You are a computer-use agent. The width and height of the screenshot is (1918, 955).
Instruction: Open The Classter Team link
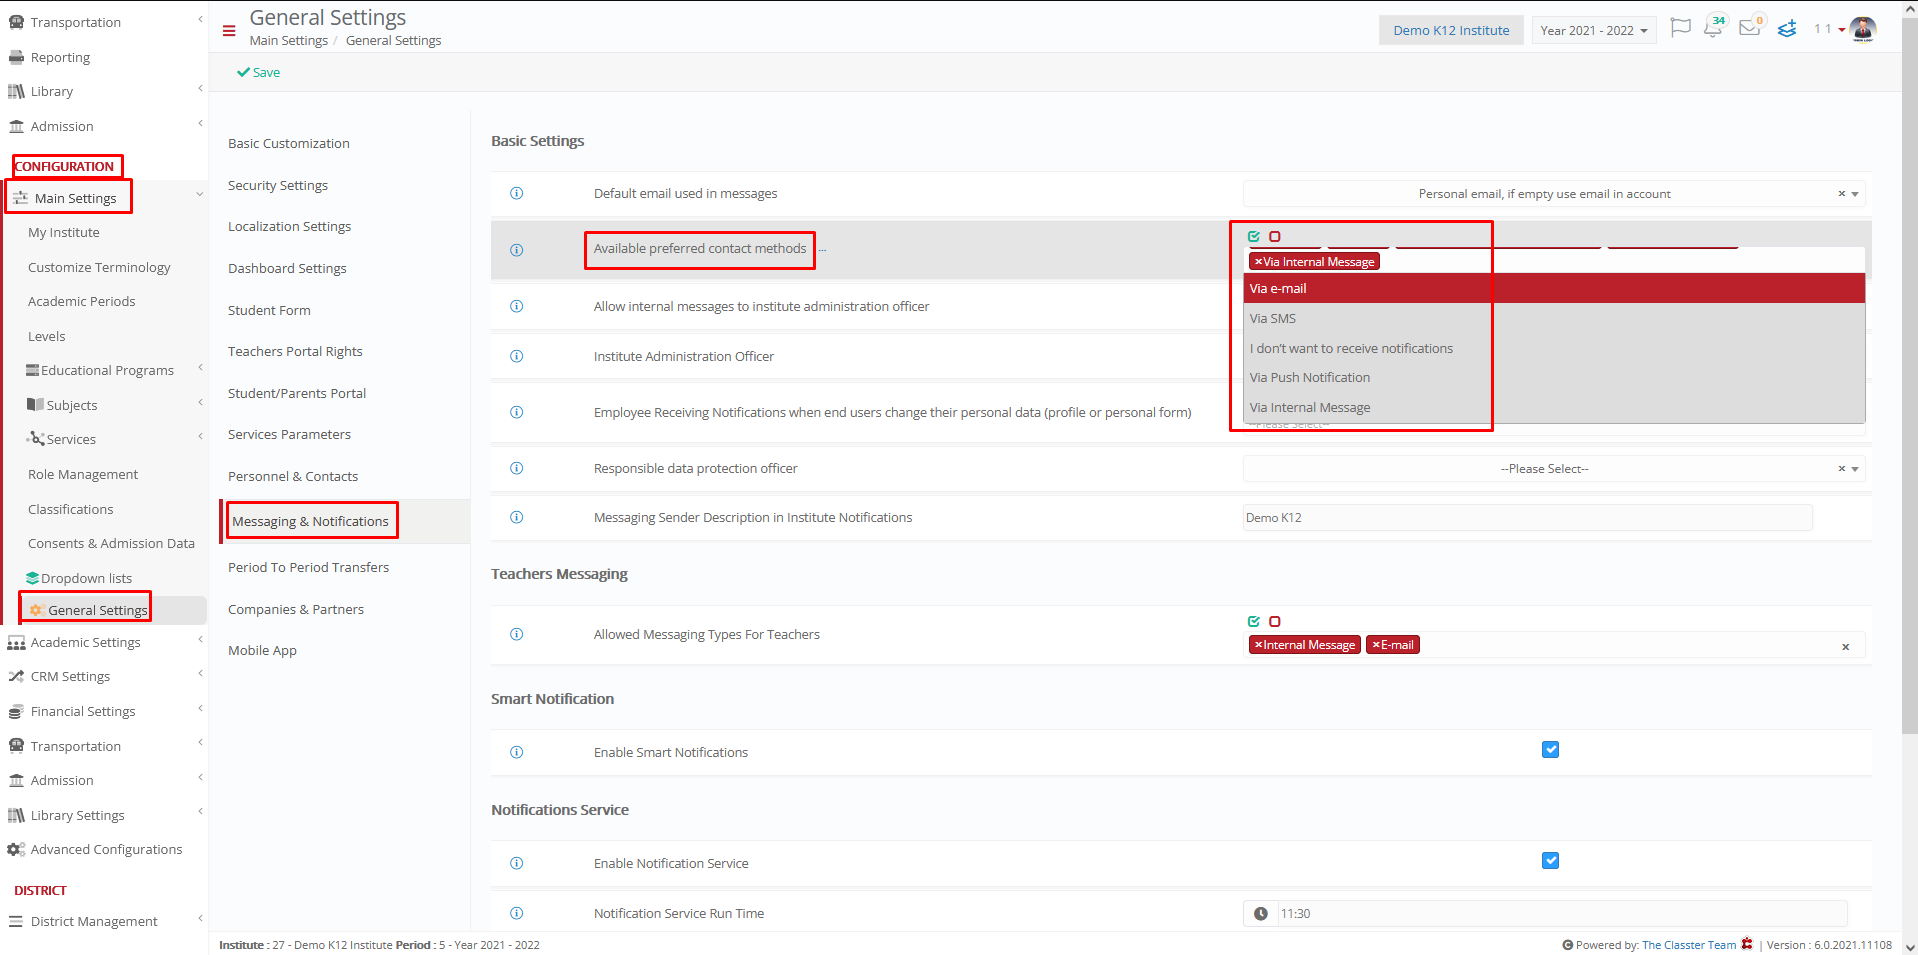[1688, 945]
